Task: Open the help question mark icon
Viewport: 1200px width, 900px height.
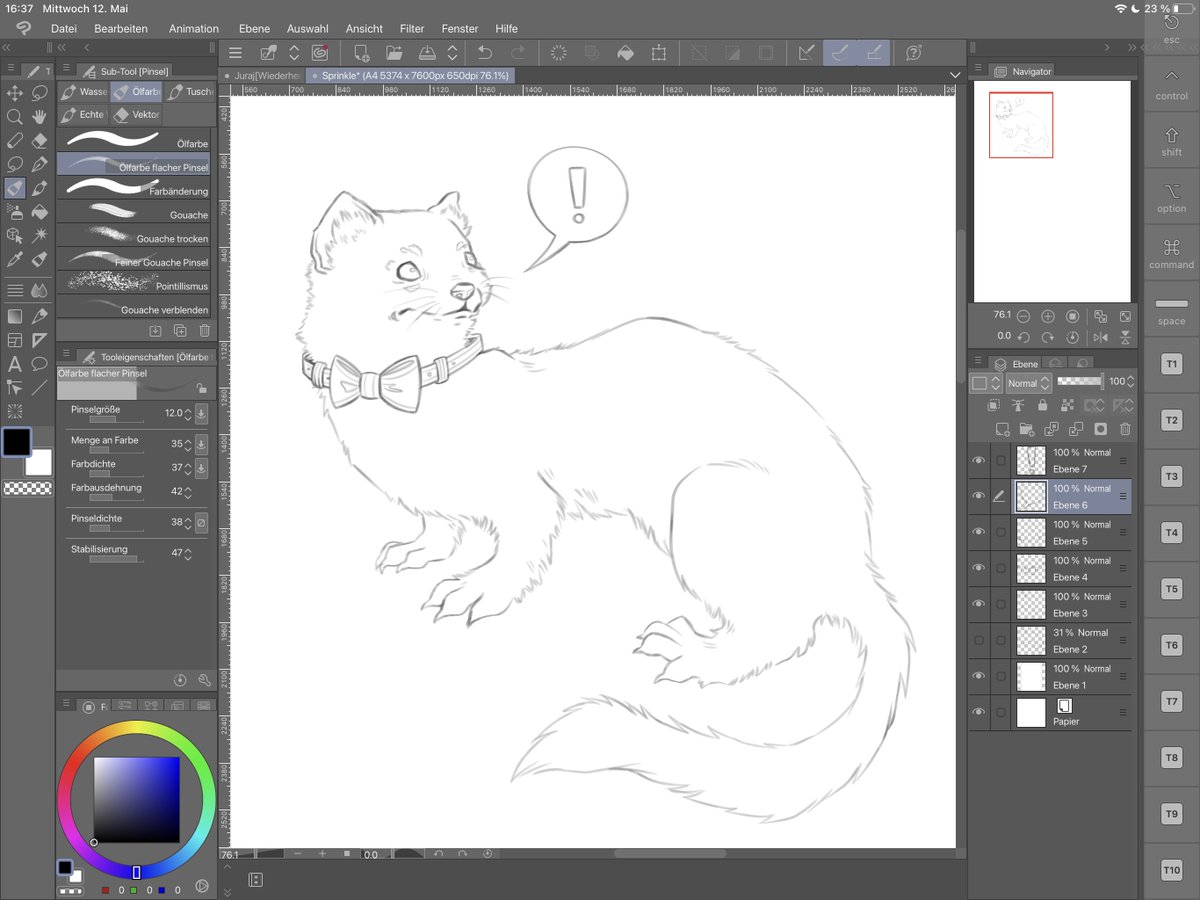Action: (x=913, y=53)
